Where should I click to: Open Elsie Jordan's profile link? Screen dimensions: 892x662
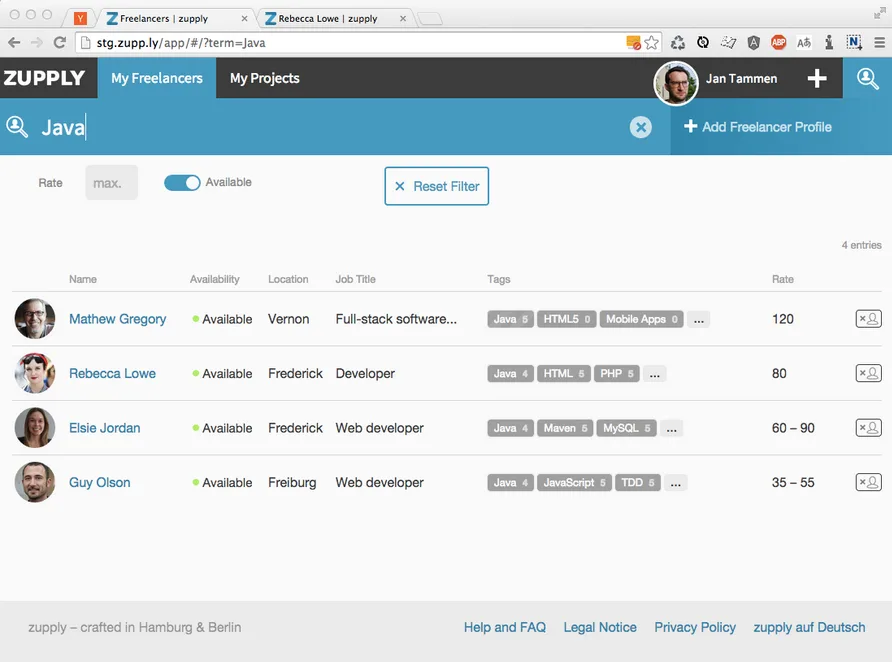105,428
